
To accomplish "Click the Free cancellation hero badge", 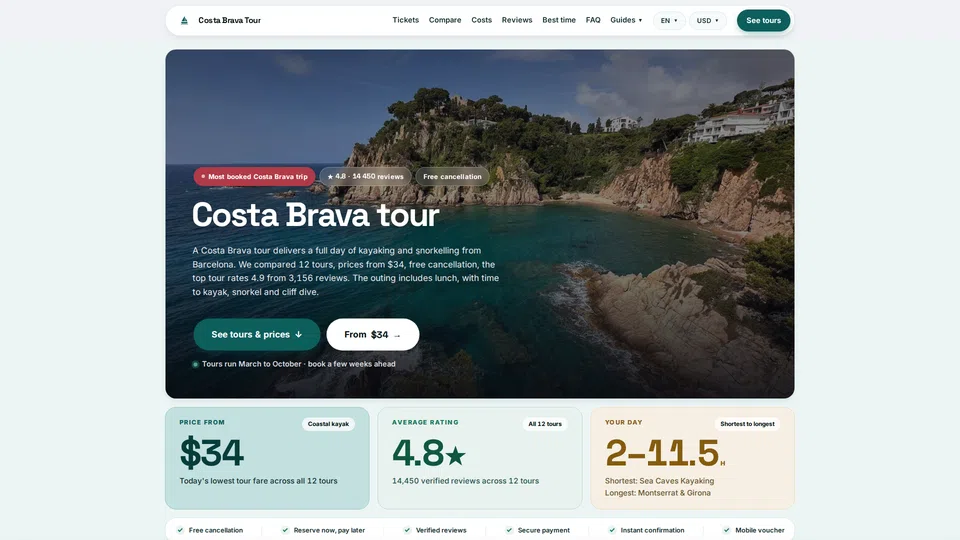I will tap(452, 176).
